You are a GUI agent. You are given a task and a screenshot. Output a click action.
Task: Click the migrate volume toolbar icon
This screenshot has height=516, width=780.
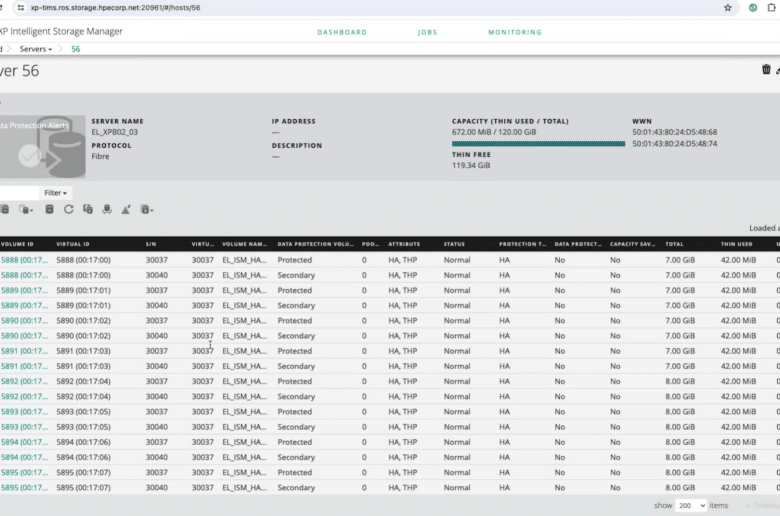click(x=107, y=209)
